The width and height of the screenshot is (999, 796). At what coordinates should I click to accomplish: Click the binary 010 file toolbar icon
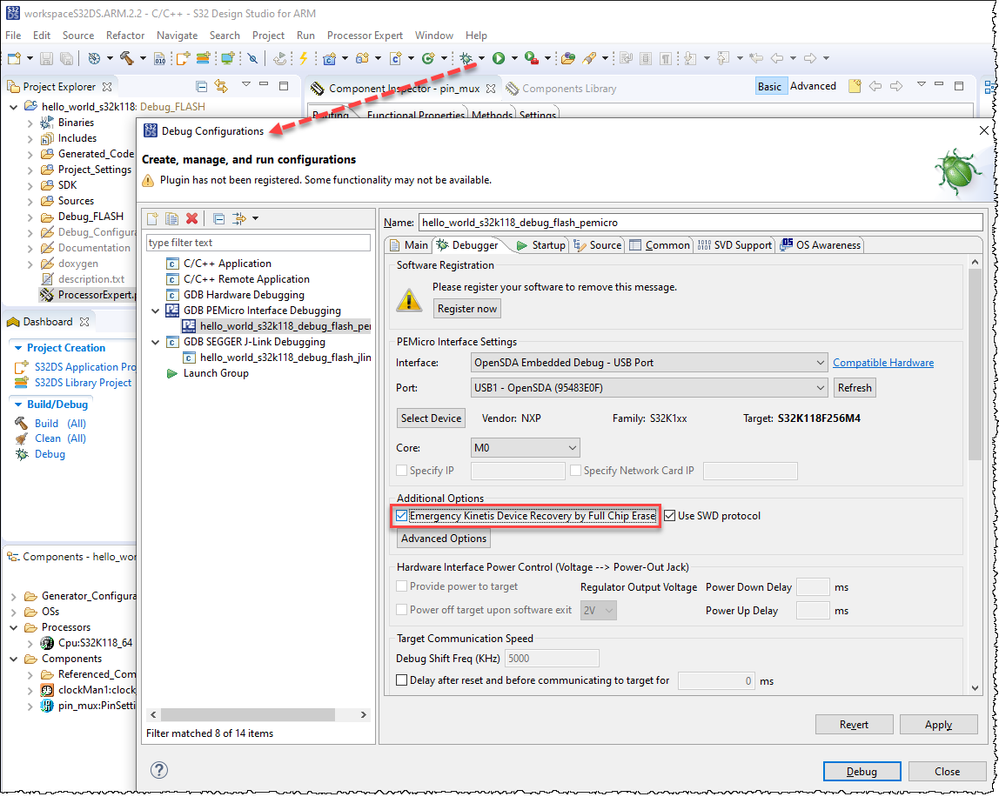160,59
